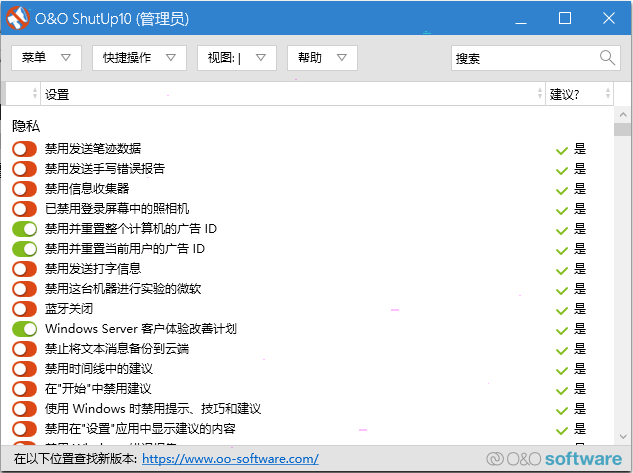Open the 视图 dropdown
Screen dimensions: 633x473
click(x=237, y=58)
